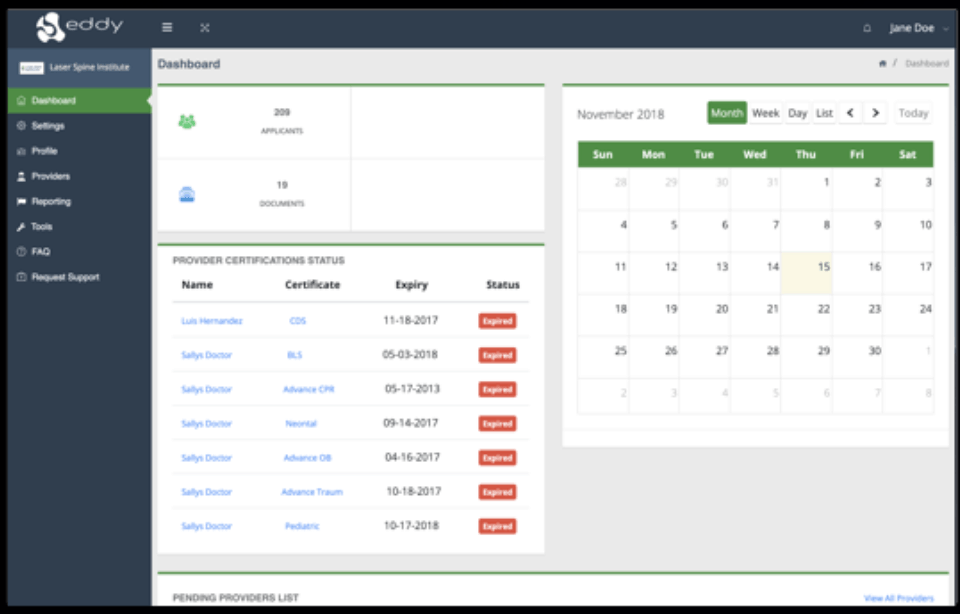Click the Luis Hernandez provider link
The image size is (960, 614).
[x=211, y=321]
